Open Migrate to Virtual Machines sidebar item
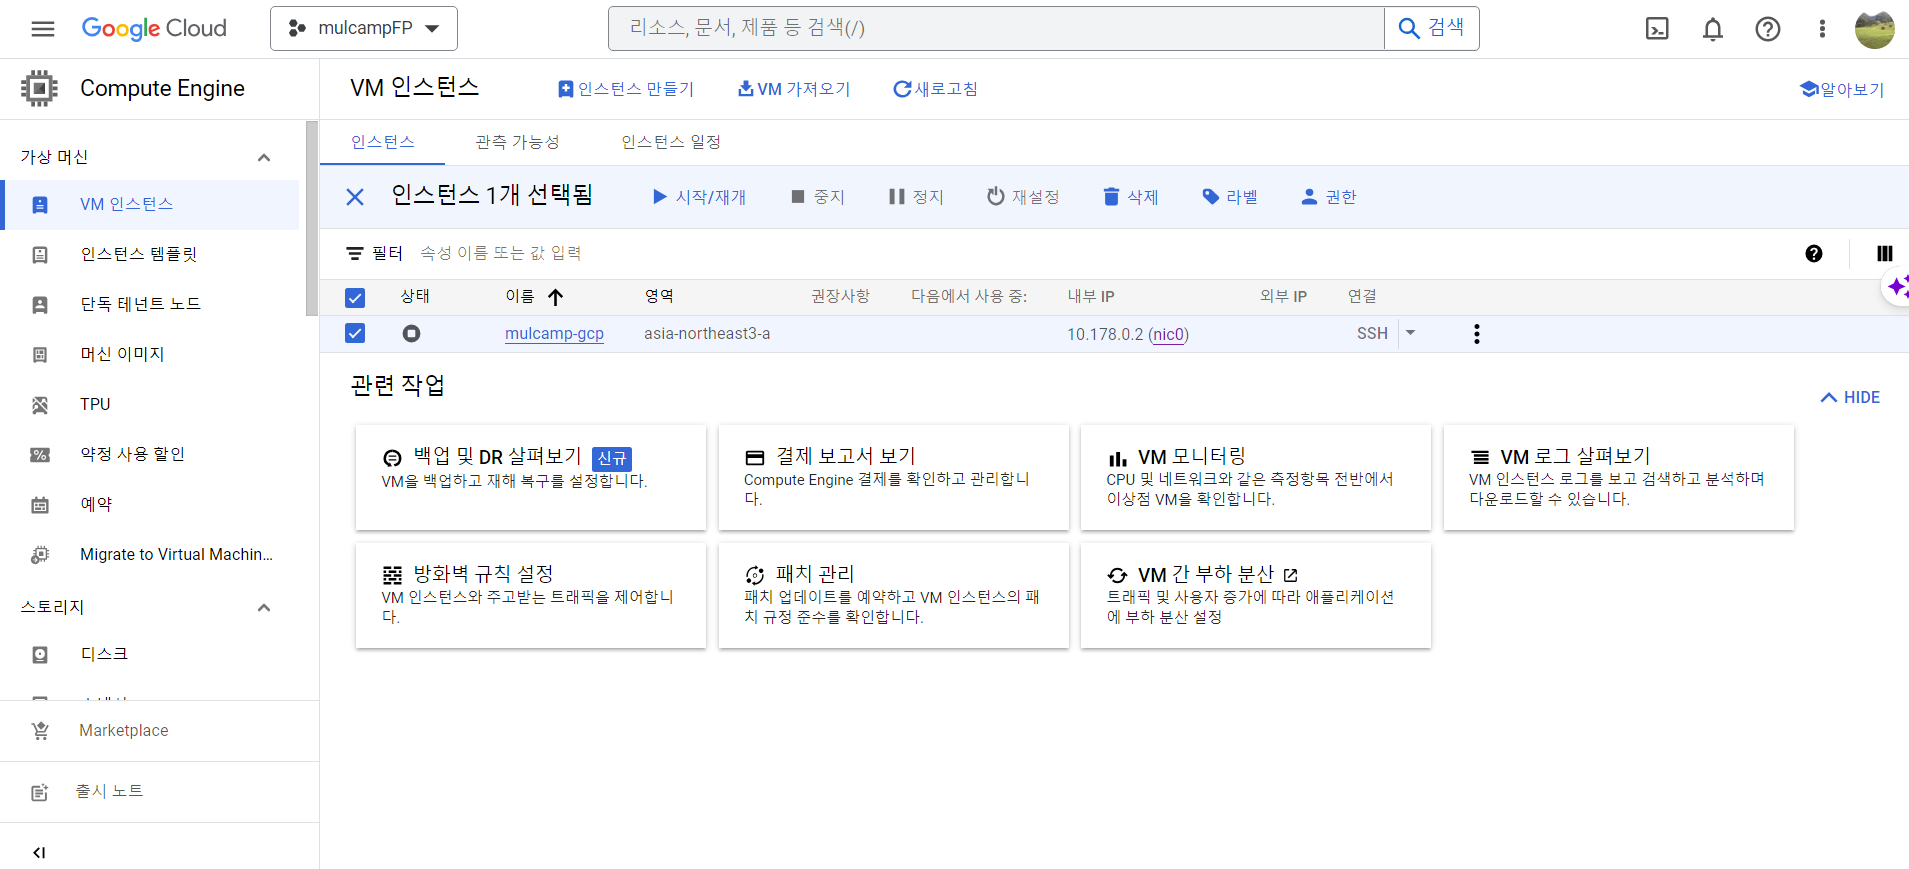The image size is (1909, 869). pyautogui.click(x=150, y=555)
